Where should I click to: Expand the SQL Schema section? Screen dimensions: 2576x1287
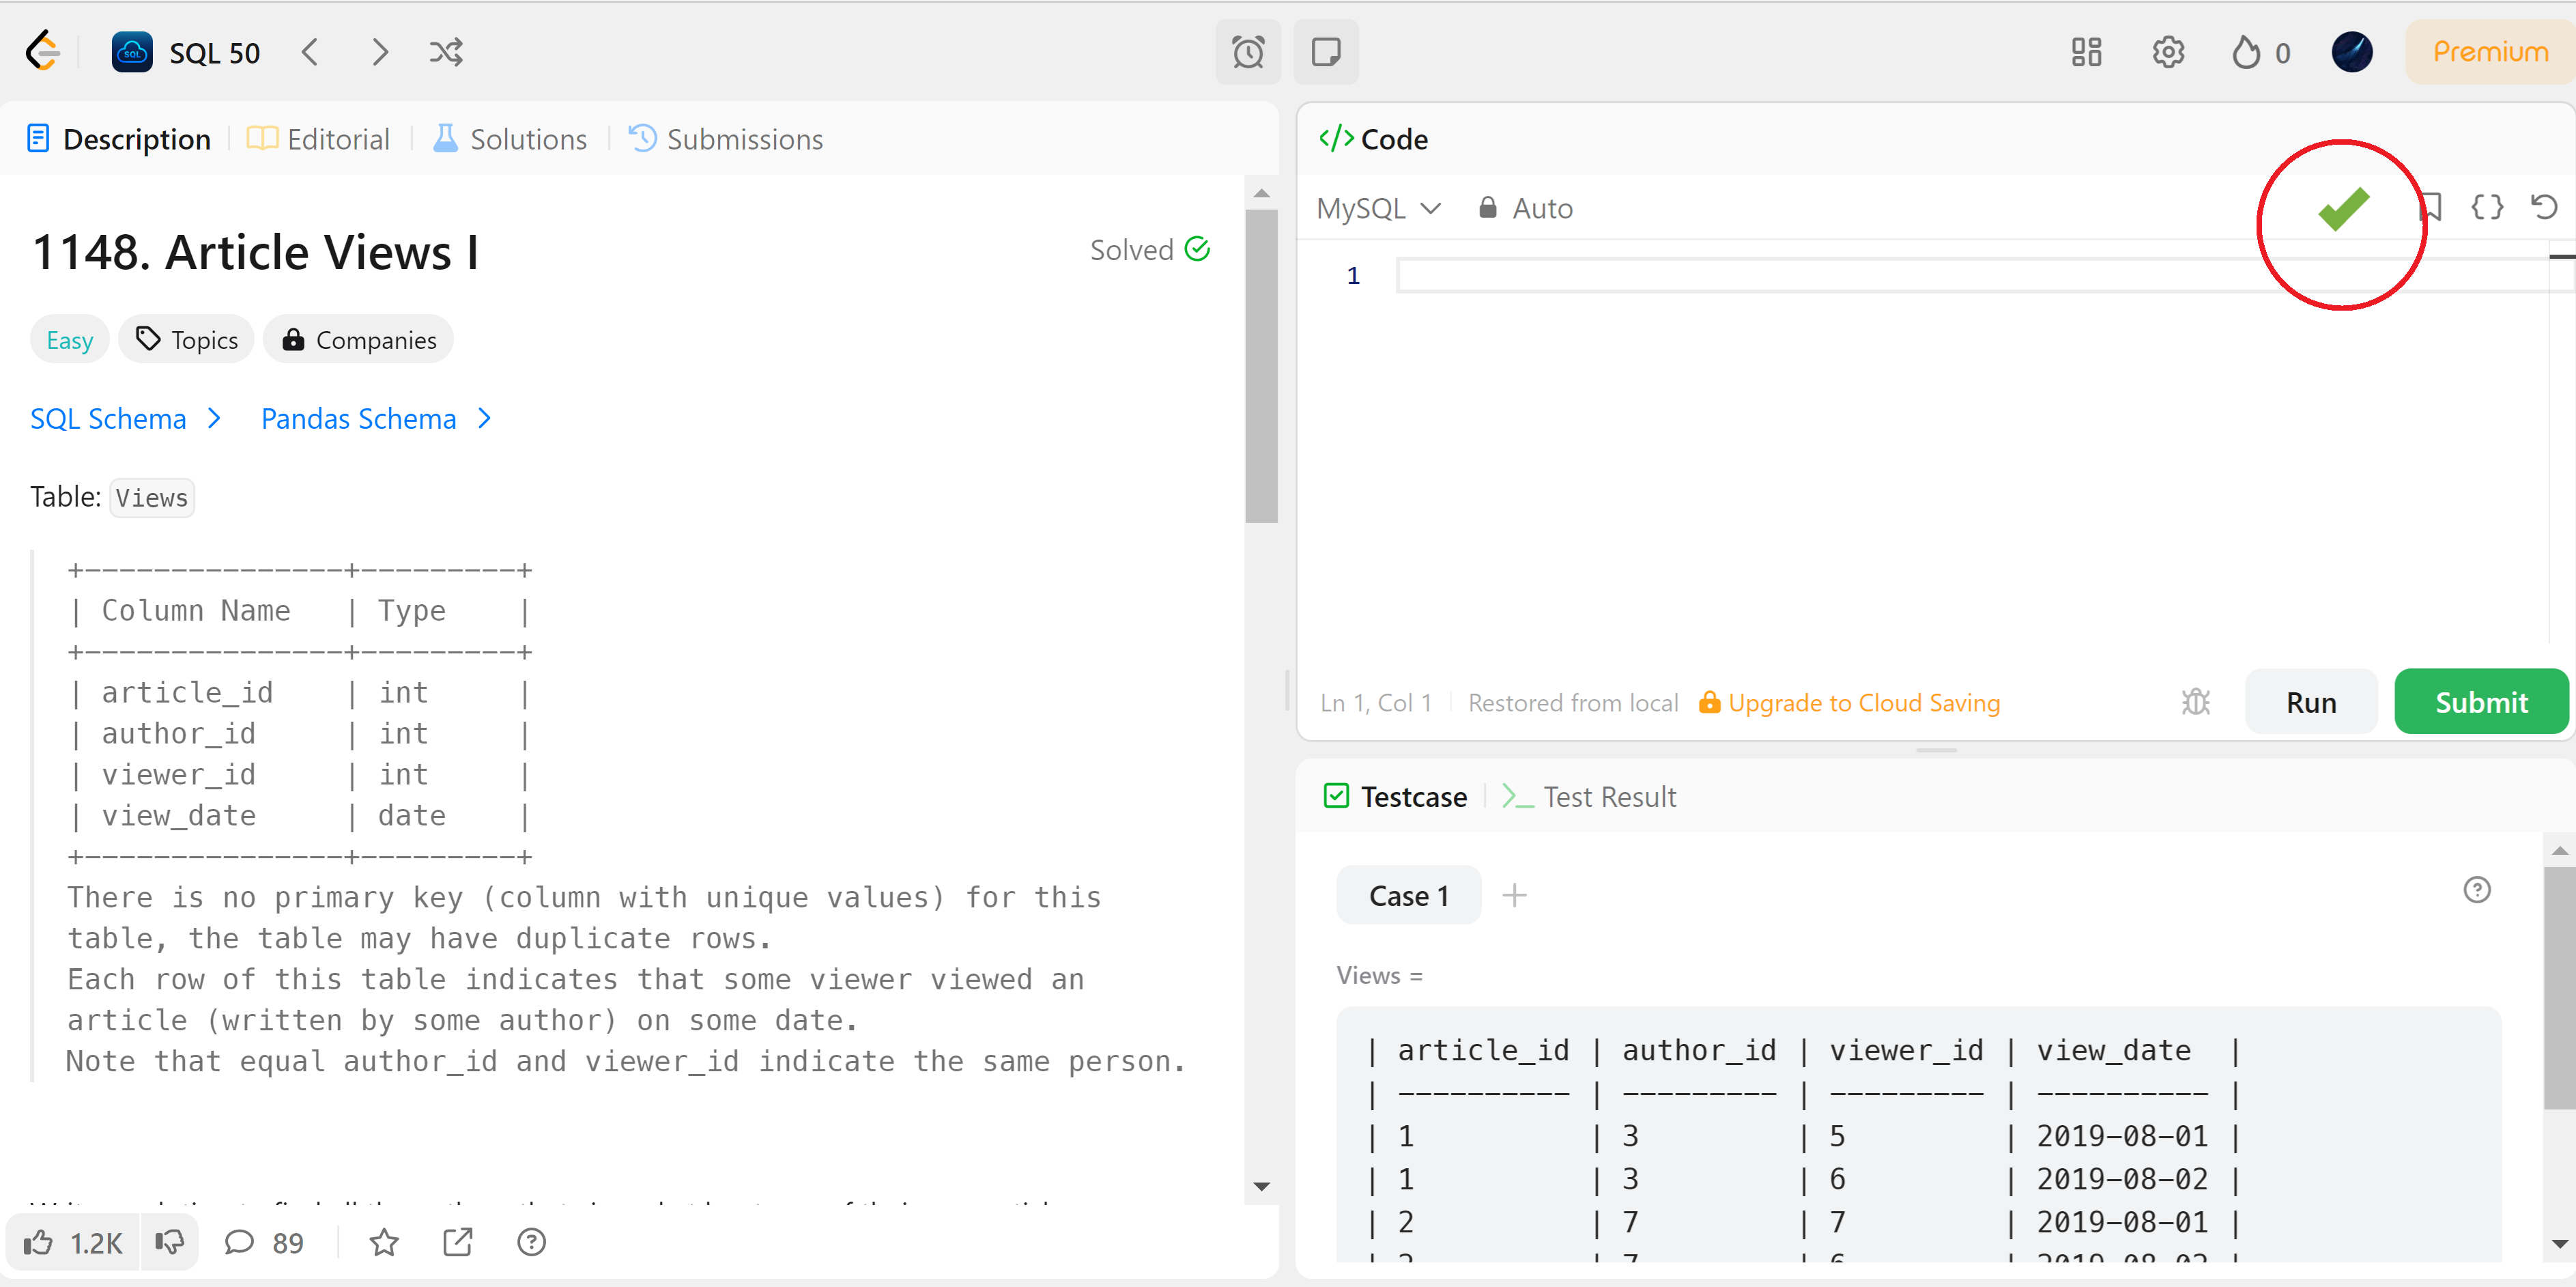(x=125, y=419)
